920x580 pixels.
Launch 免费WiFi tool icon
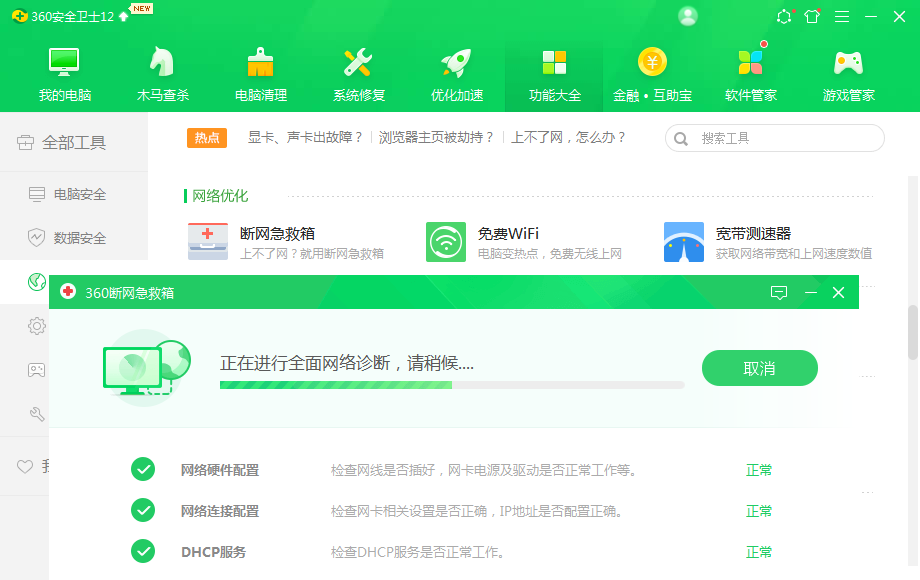click(x=446, y=242)
